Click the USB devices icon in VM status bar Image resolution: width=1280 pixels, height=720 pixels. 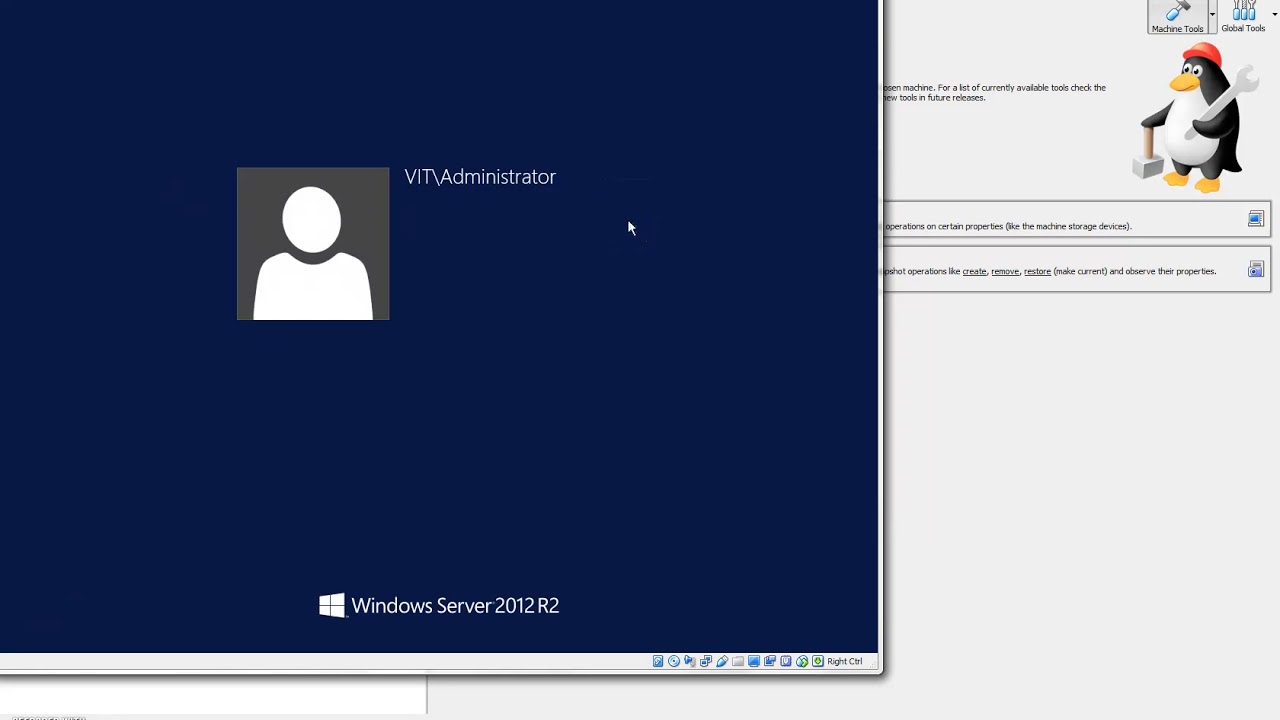(x=722, y=661)
